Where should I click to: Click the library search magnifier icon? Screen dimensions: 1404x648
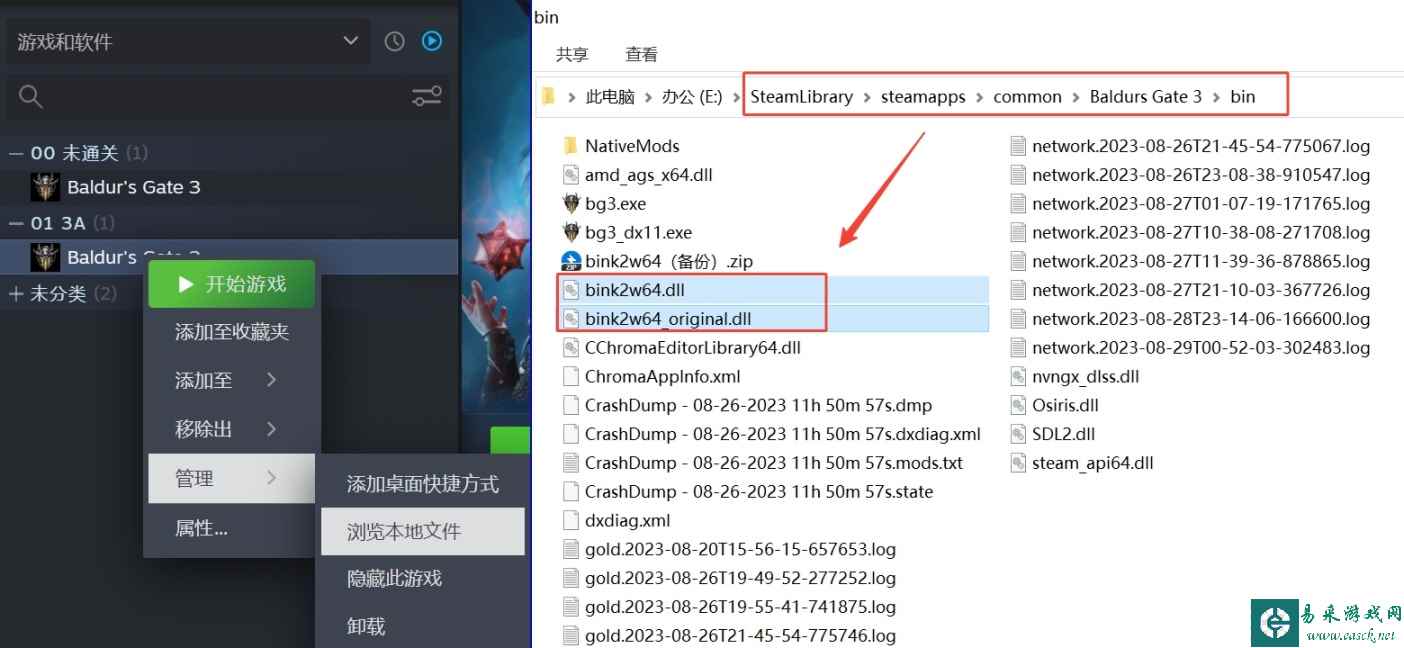[31, 96]
